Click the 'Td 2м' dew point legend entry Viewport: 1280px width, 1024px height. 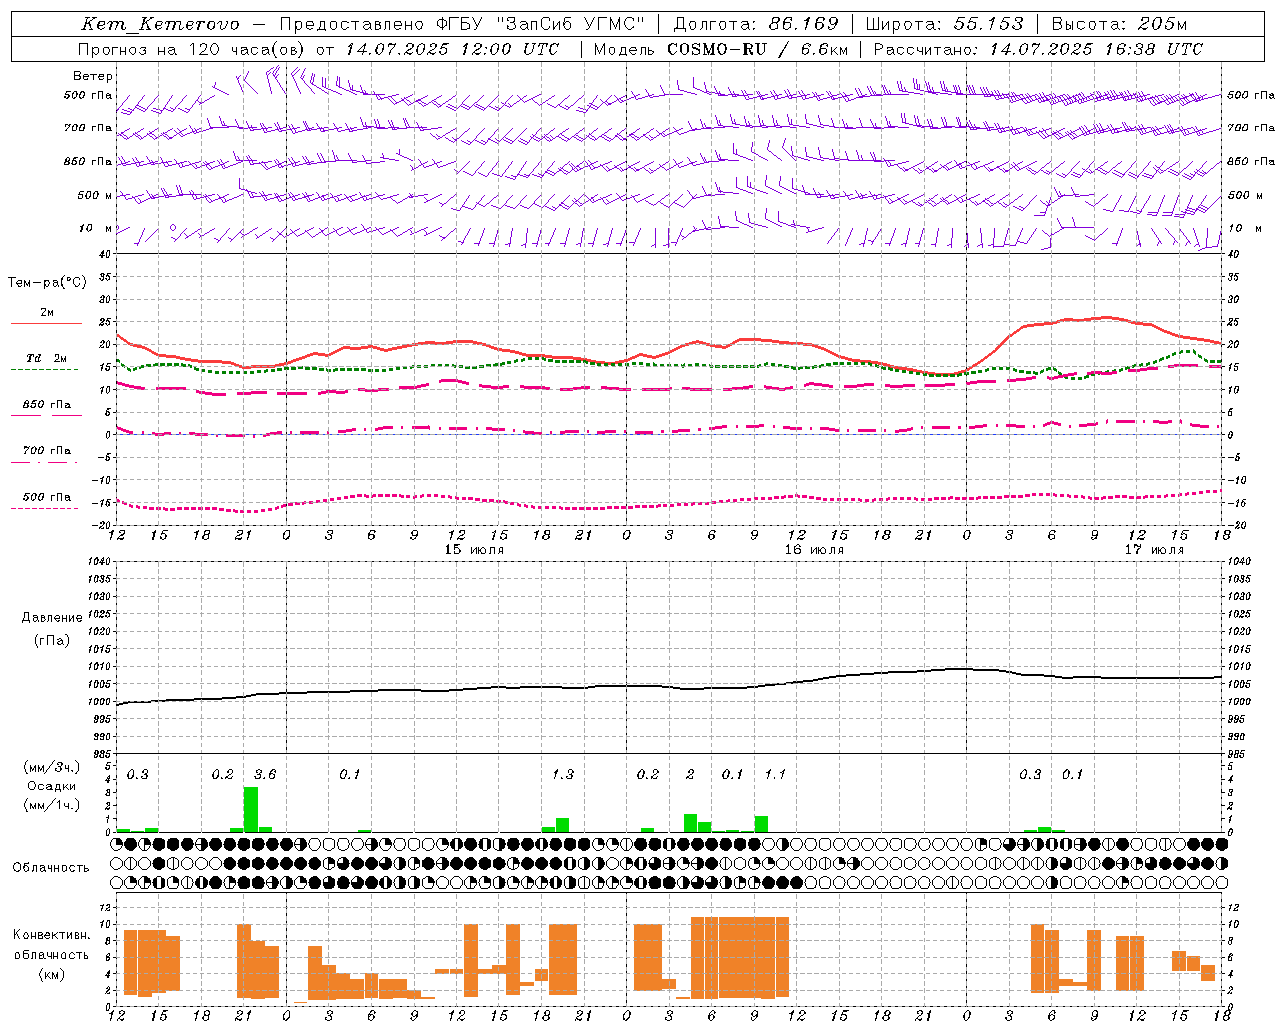click(x=46, y=358)
